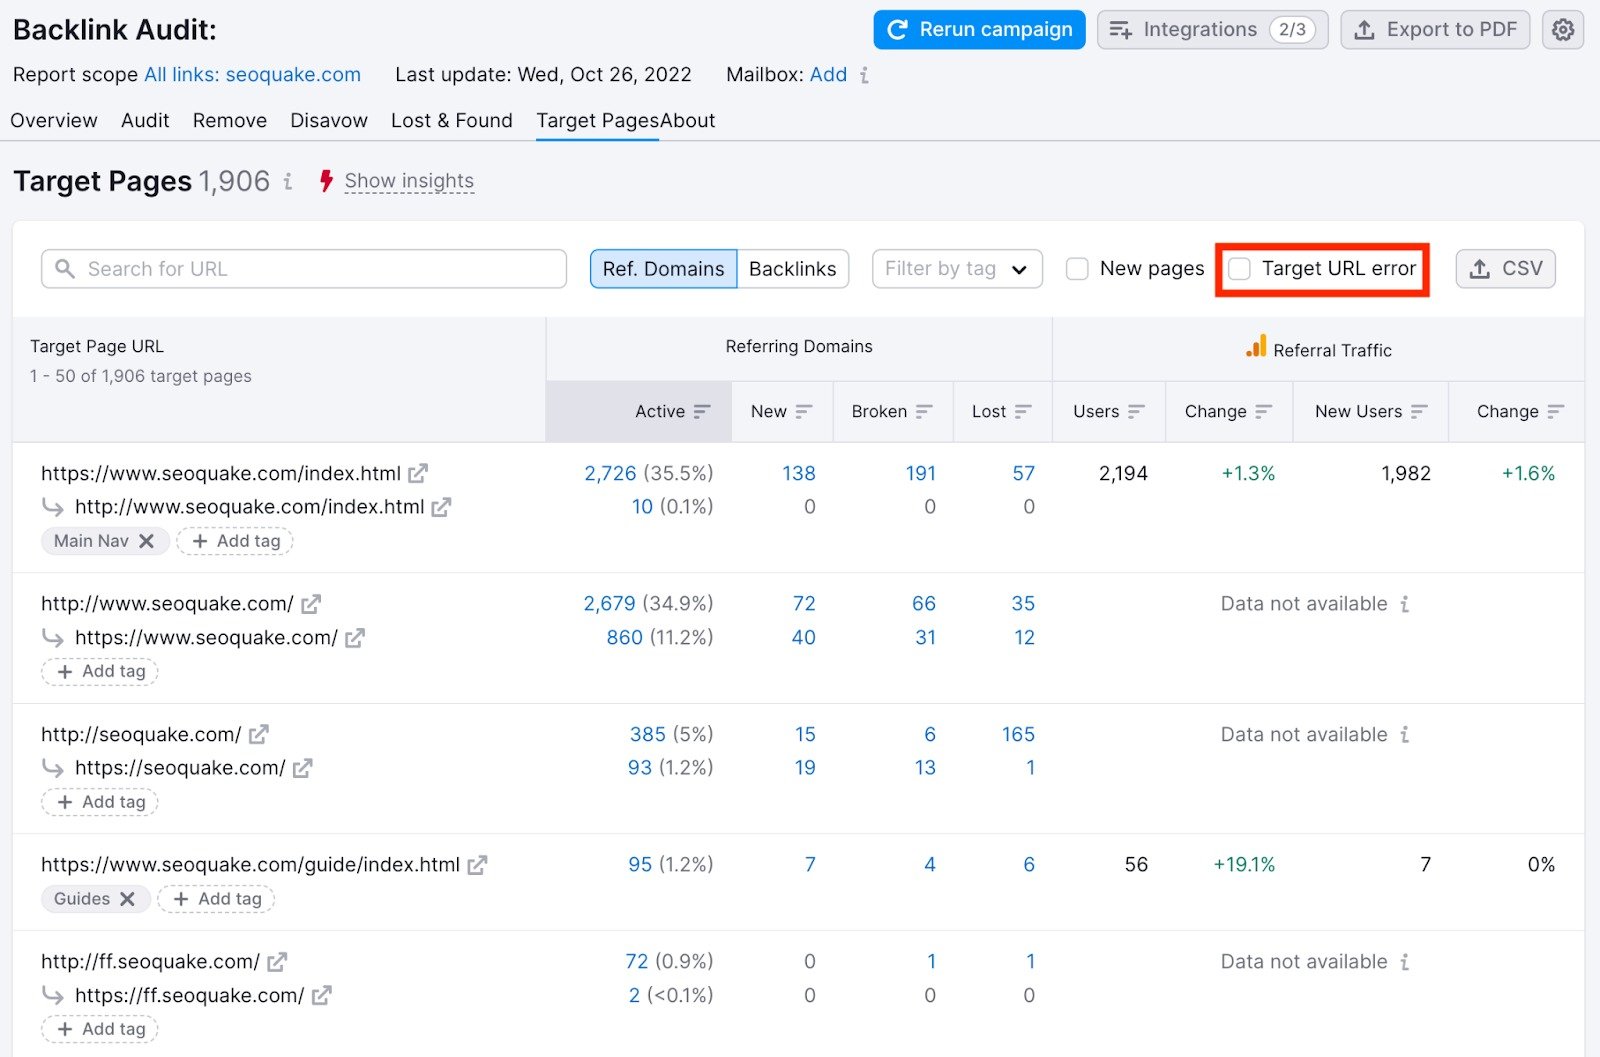Click Add next to Mailbox
The height and width of the screenshot is (1057, 1600).
click(x=829, y=74)
